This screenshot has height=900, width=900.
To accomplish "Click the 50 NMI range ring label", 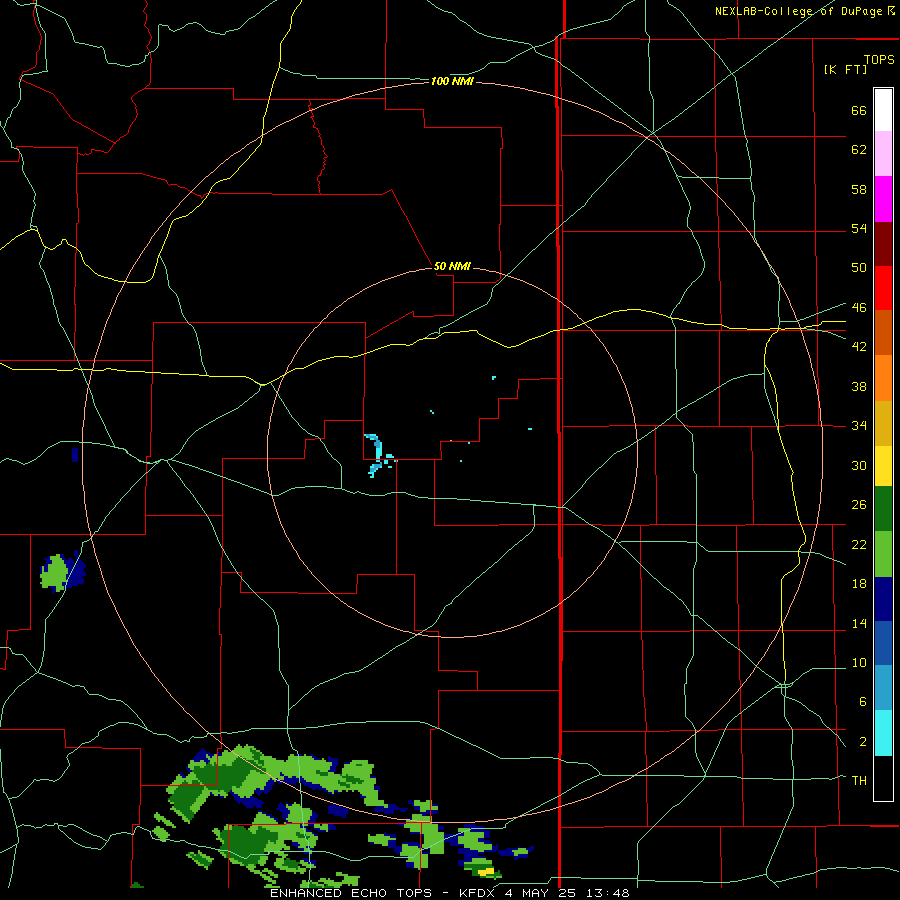I will [452, 266].
